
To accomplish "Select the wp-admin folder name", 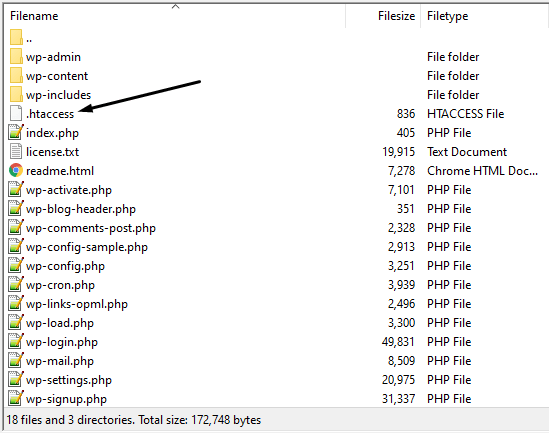I will [53, 57].
